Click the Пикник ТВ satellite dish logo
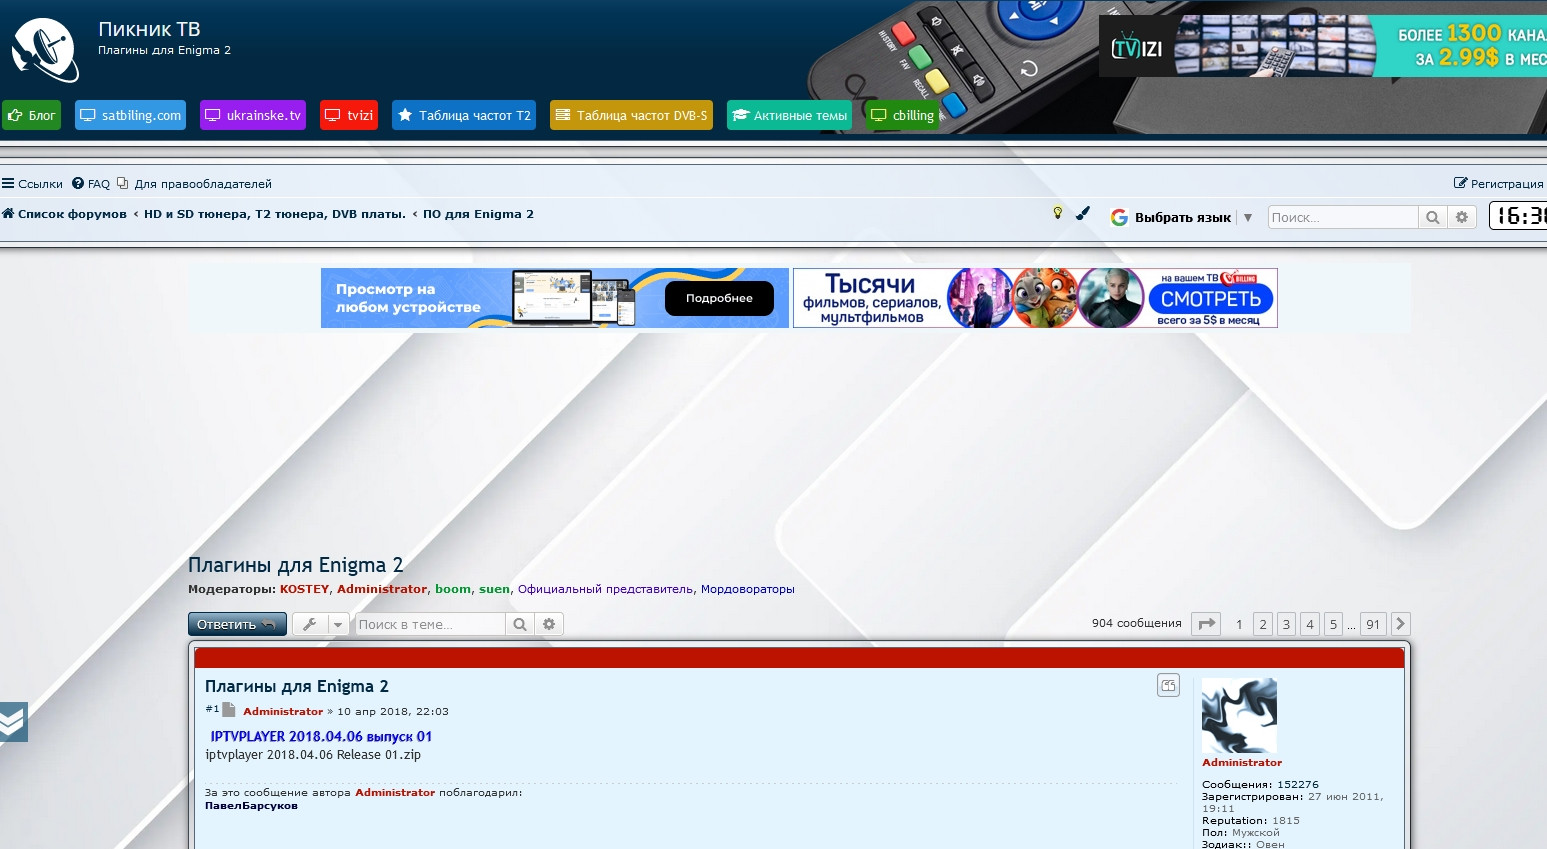 click(45, 50)
